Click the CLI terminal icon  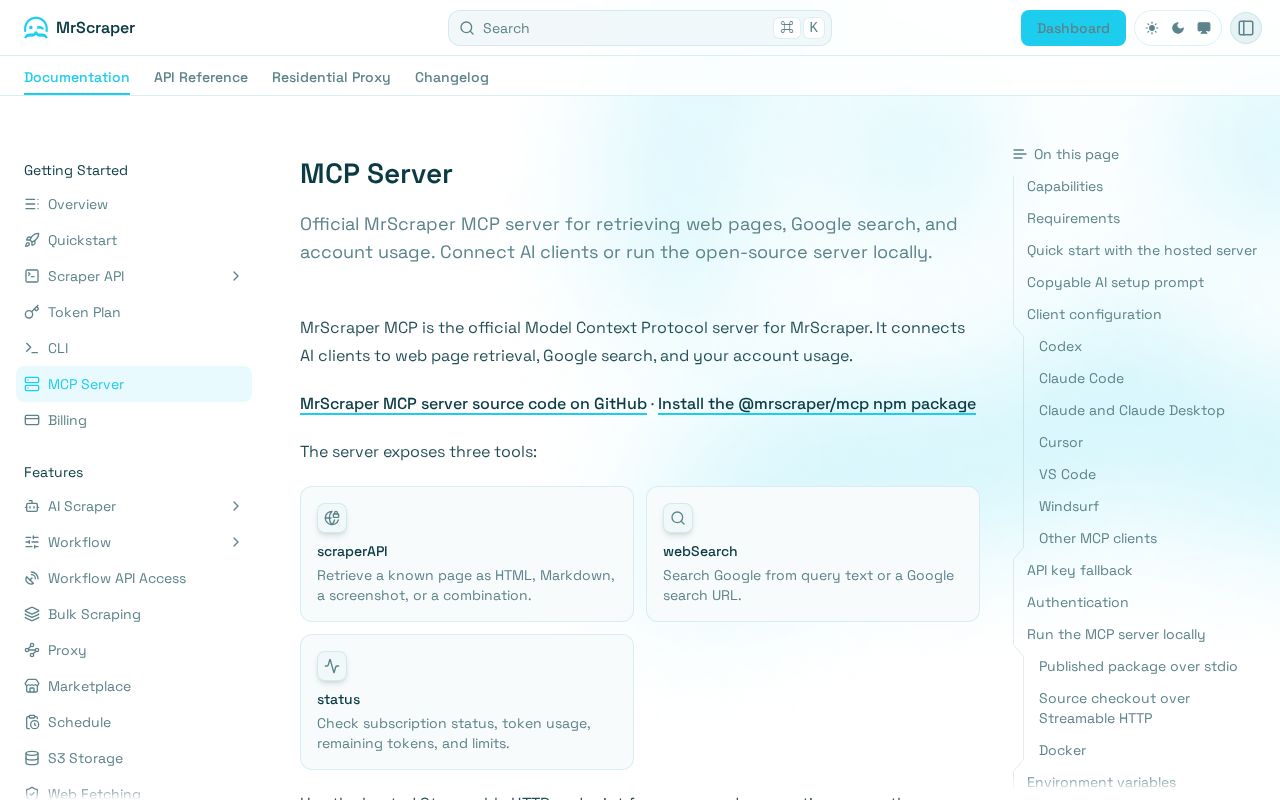coord(32,348)
